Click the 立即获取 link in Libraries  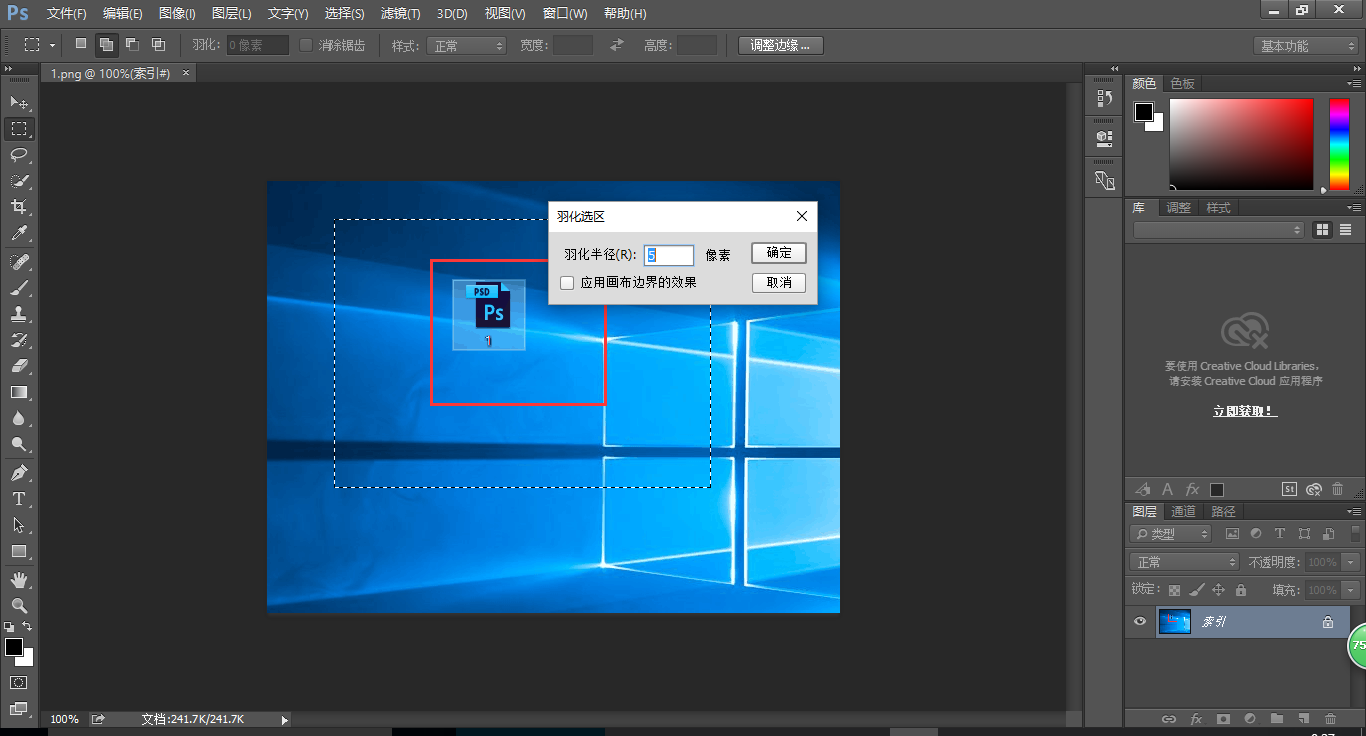coord(1245,411)
